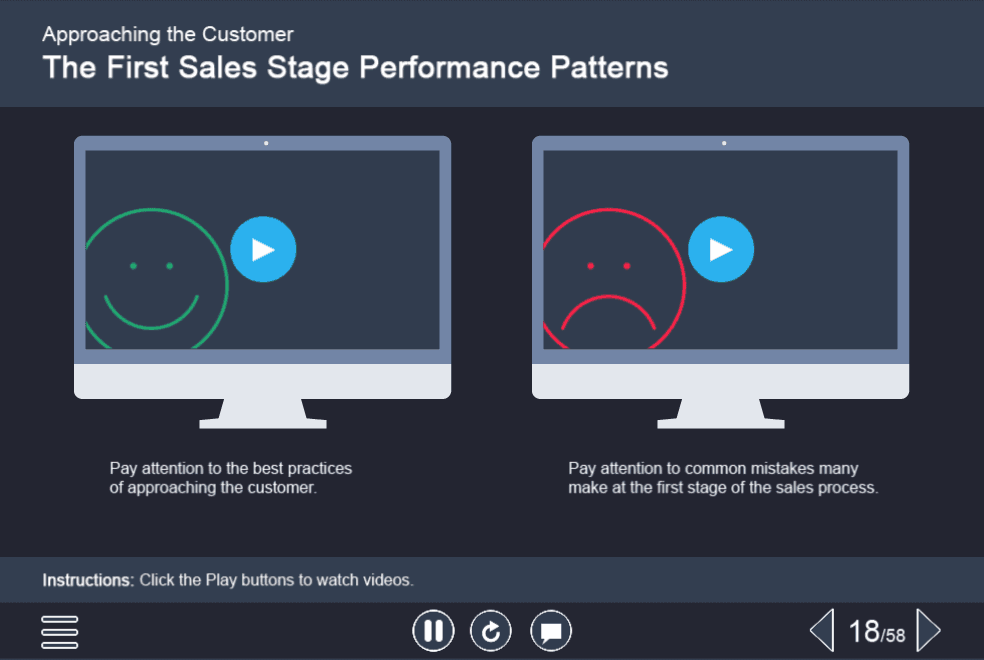Click the common mistakes caption text
984x660 pixels.
point(722,478)
